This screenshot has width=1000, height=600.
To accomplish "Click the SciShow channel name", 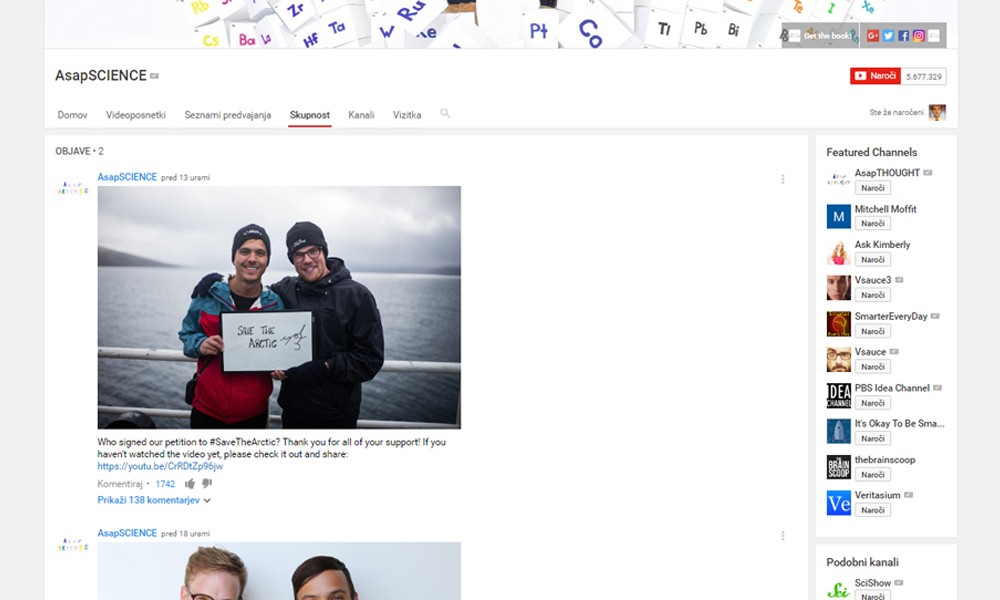I will (872, 583).
